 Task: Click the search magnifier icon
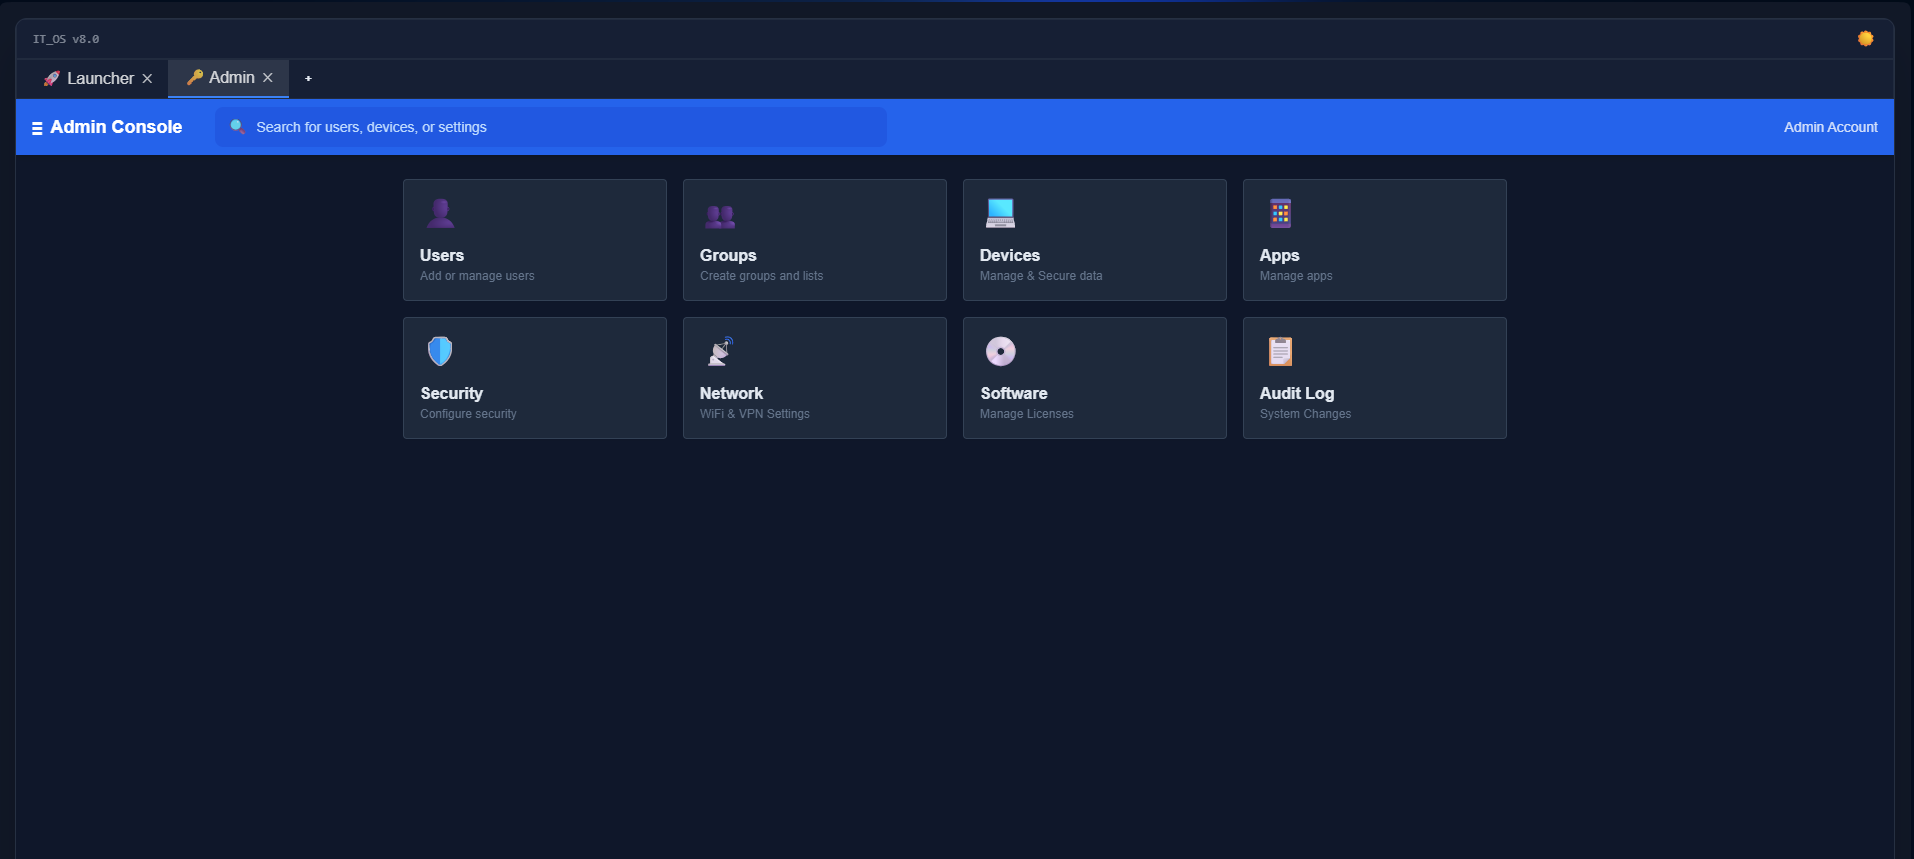[238, 127]
